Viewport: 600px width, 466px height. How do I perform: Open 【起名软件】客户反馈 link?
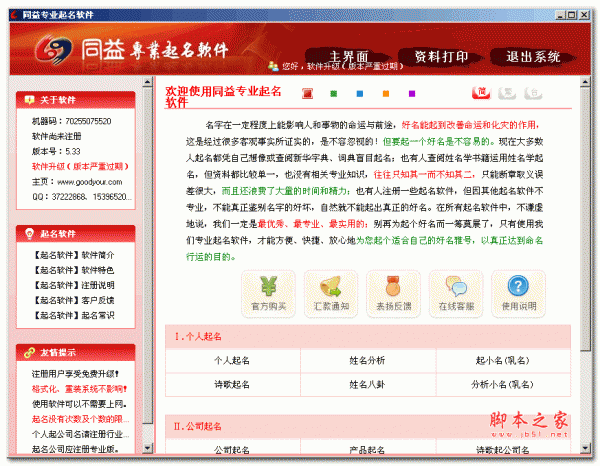(x=73, y=300)
